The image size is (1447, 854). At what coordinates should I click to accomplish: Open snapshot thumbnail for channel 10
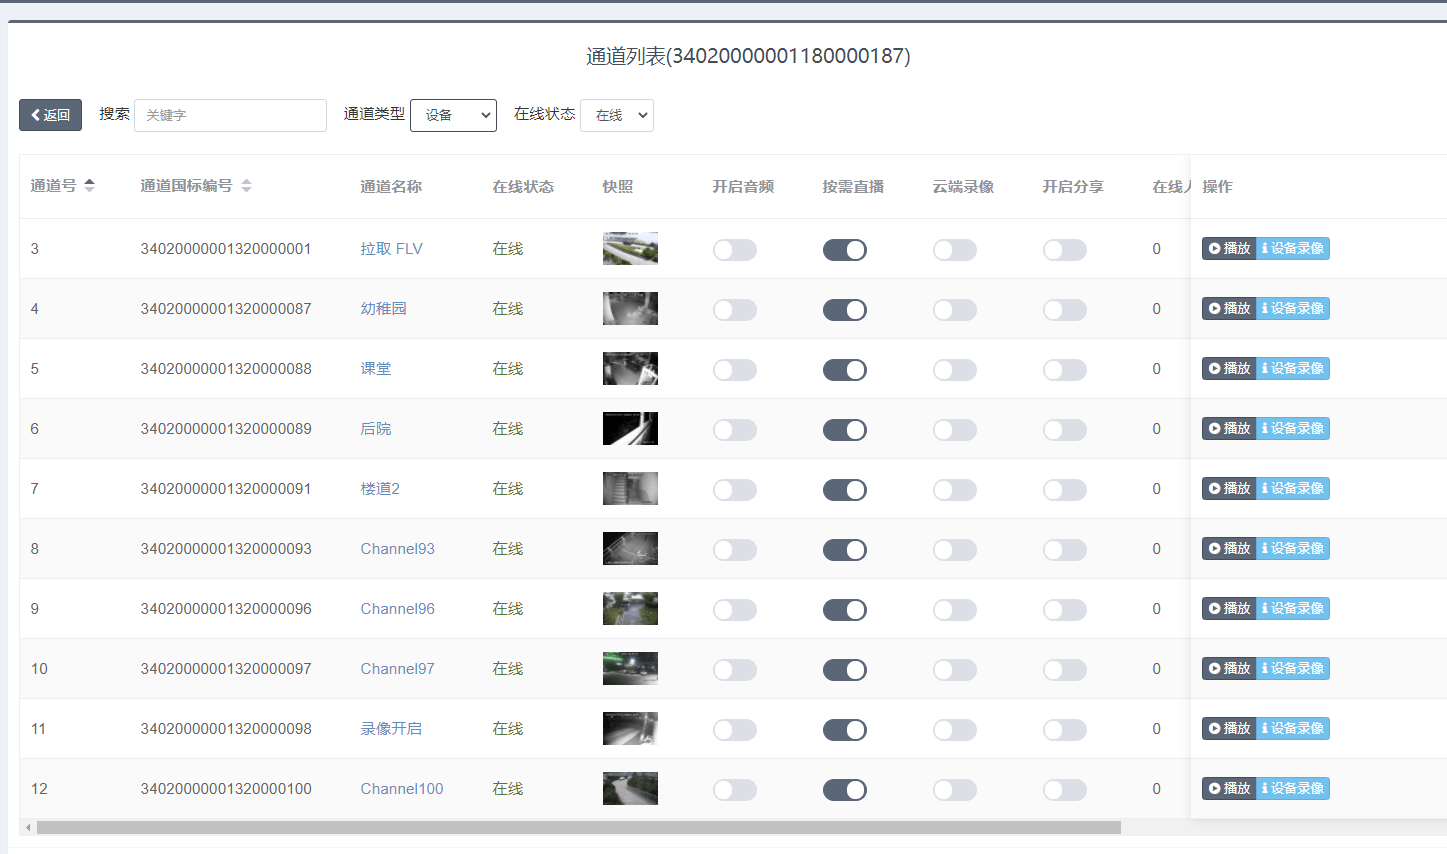(630, 668)
